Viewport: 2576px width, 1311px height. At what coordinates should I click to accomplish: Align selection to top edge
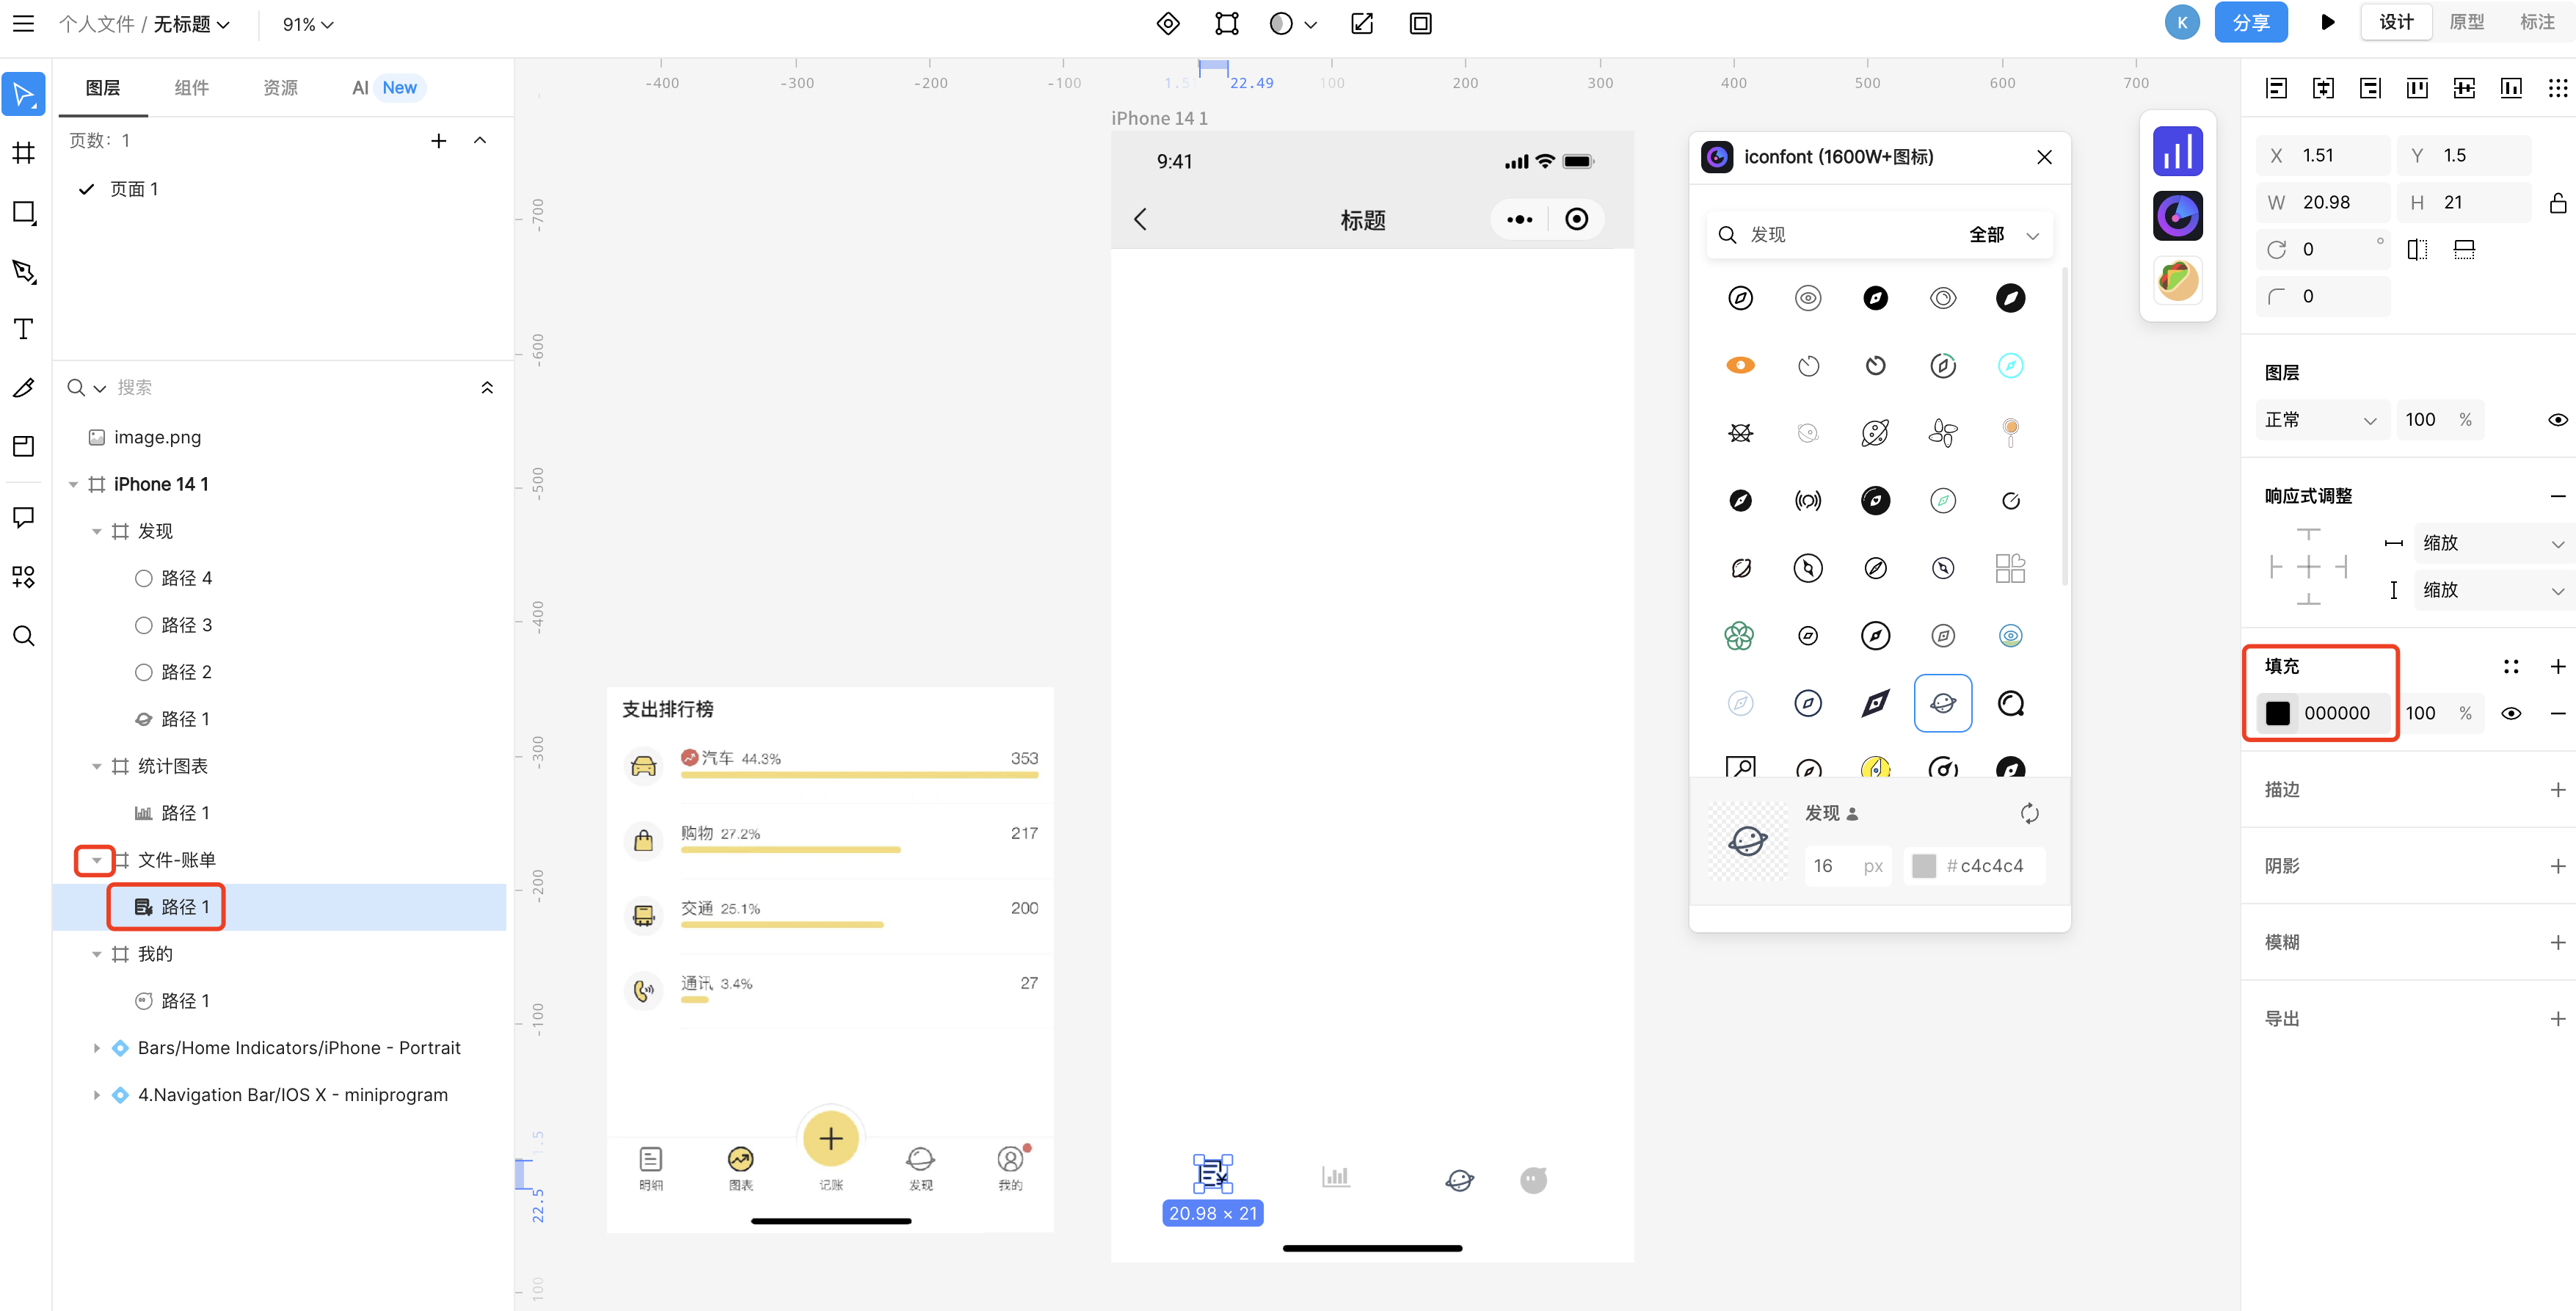pos(2417,88)
